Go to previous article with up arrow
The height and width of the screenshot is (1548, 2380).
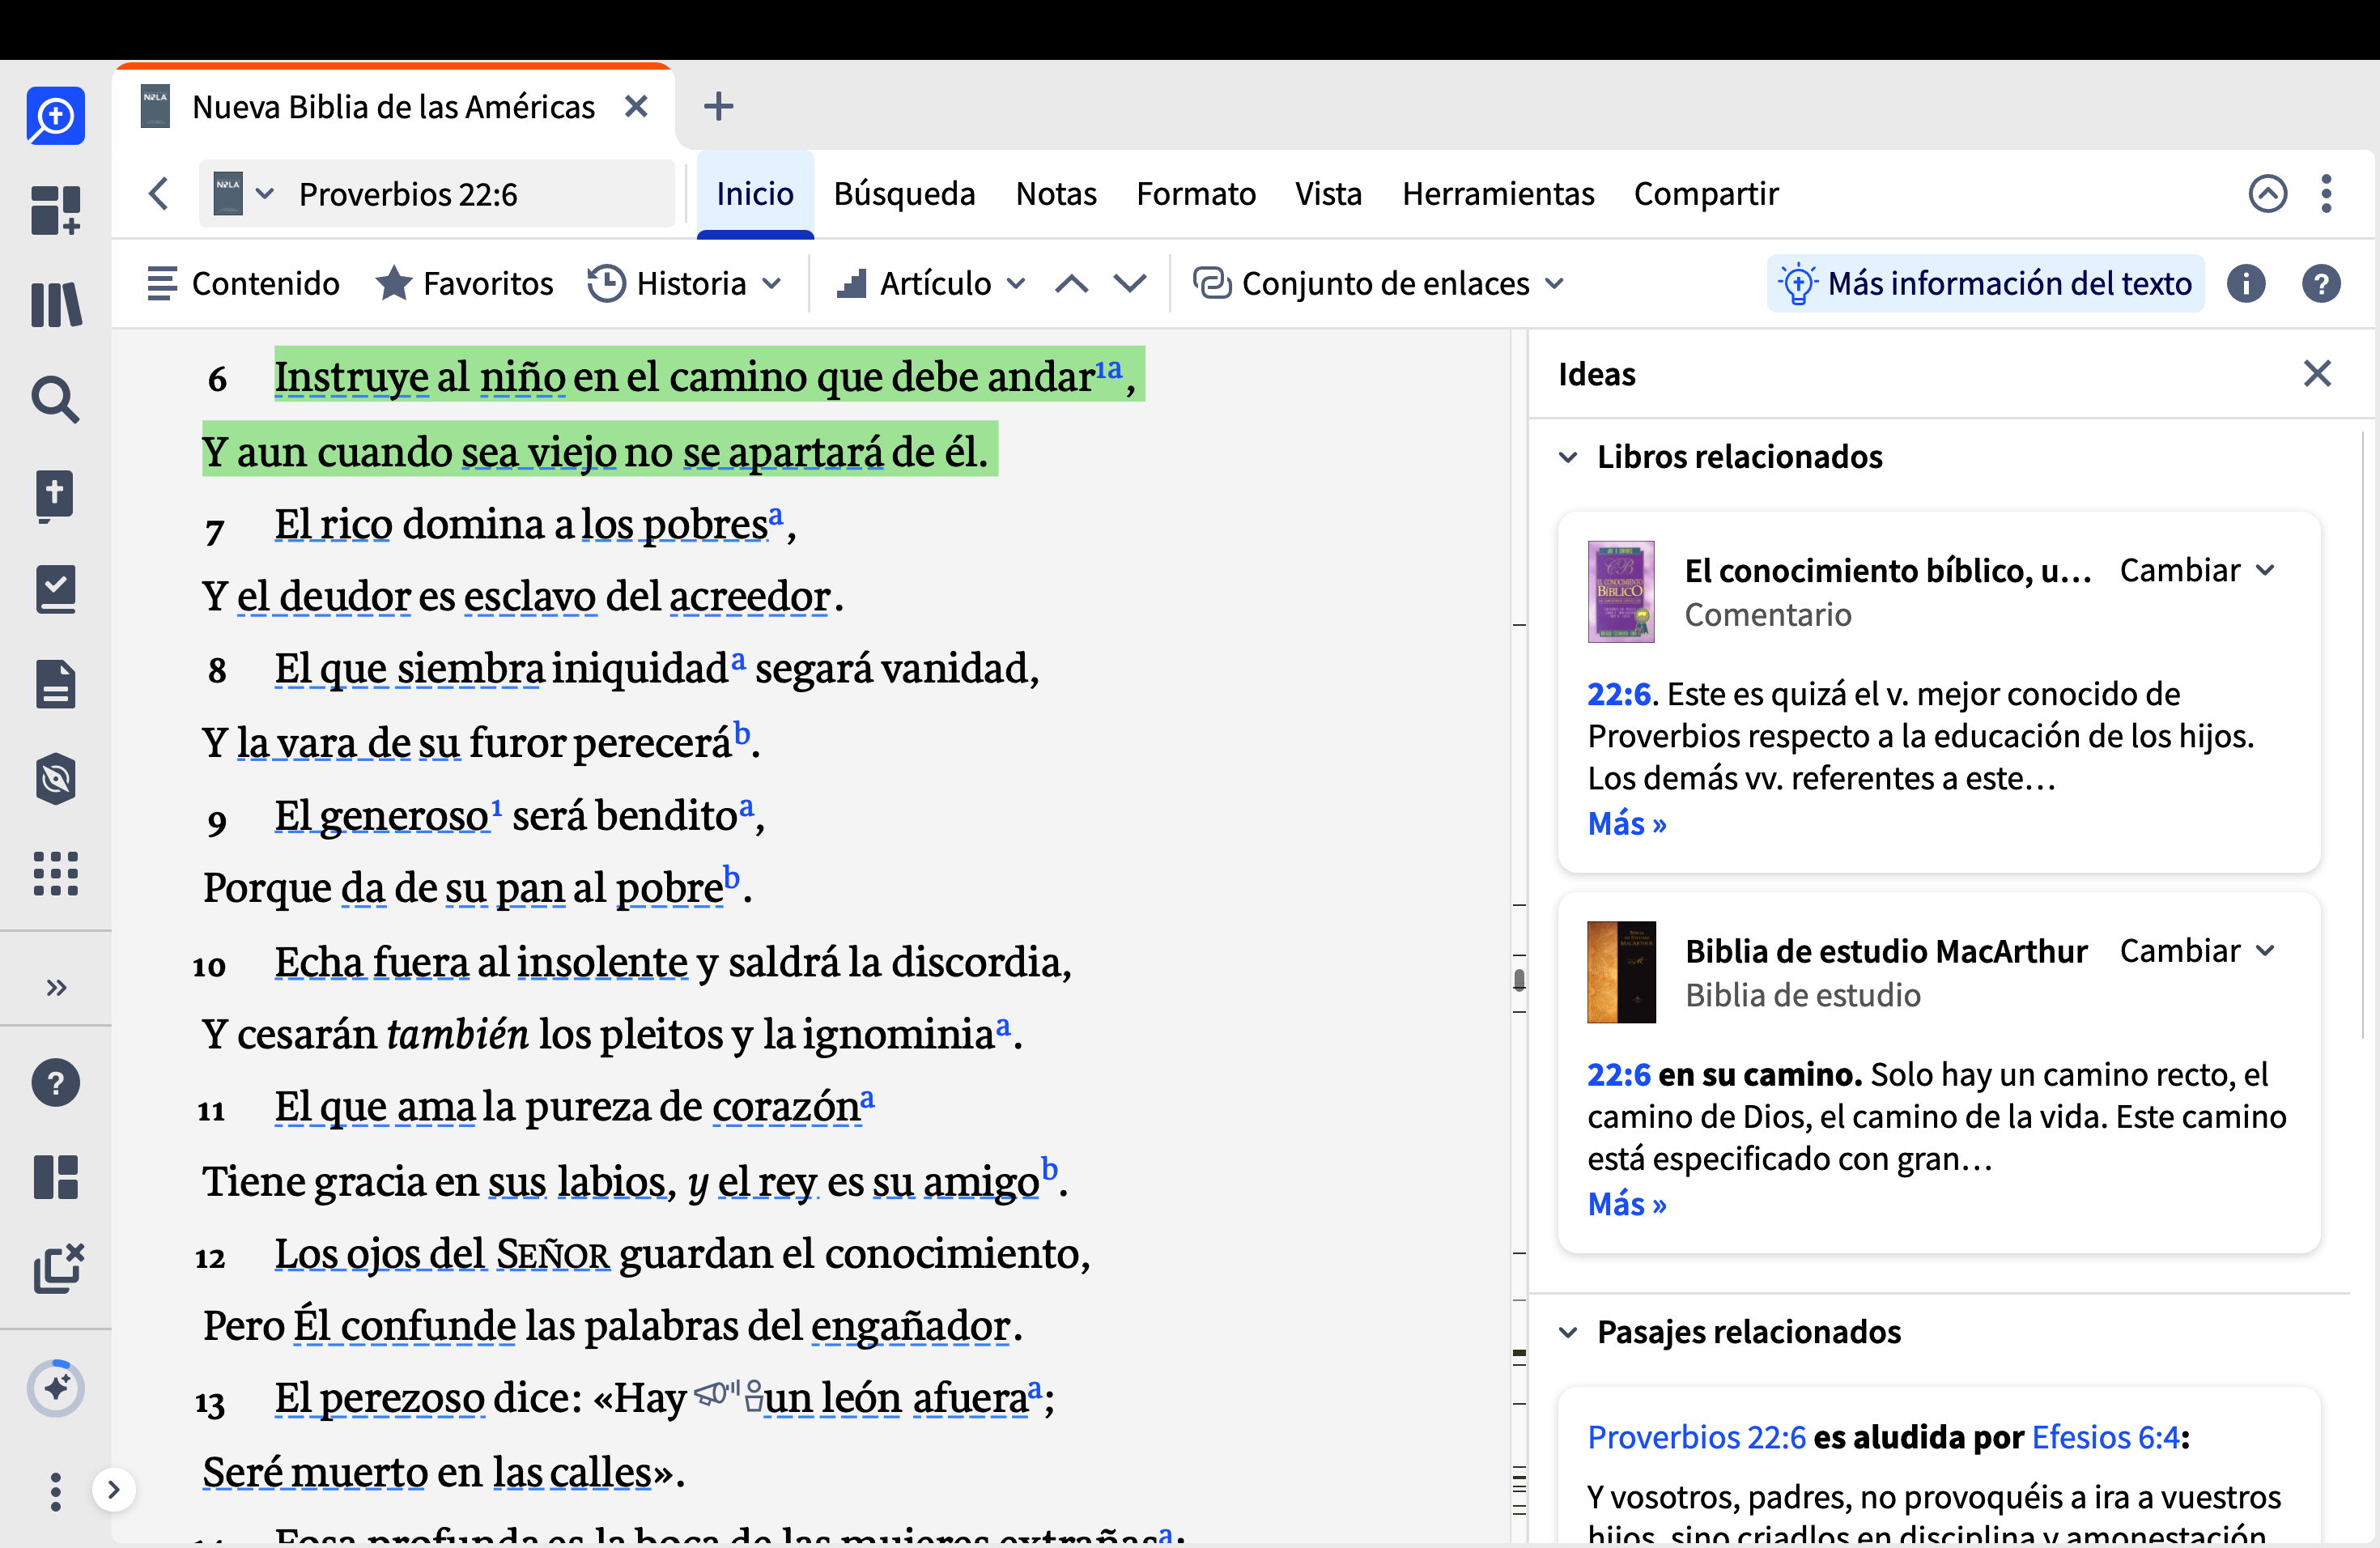[1071, 284]
